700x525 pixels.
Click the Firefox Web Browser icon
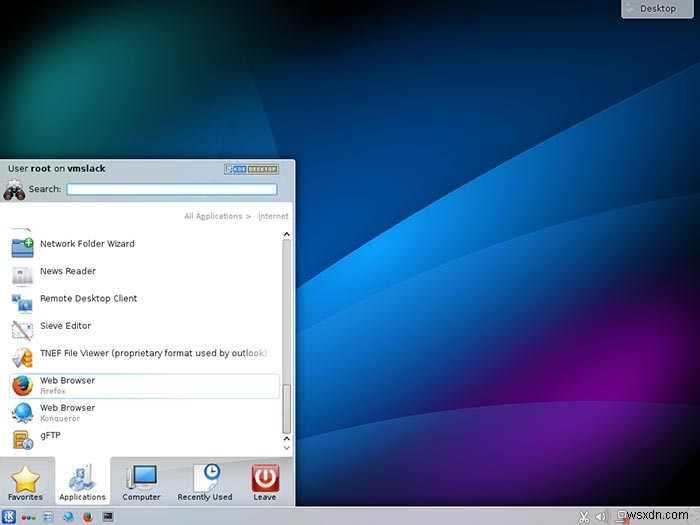pos(22,386)
